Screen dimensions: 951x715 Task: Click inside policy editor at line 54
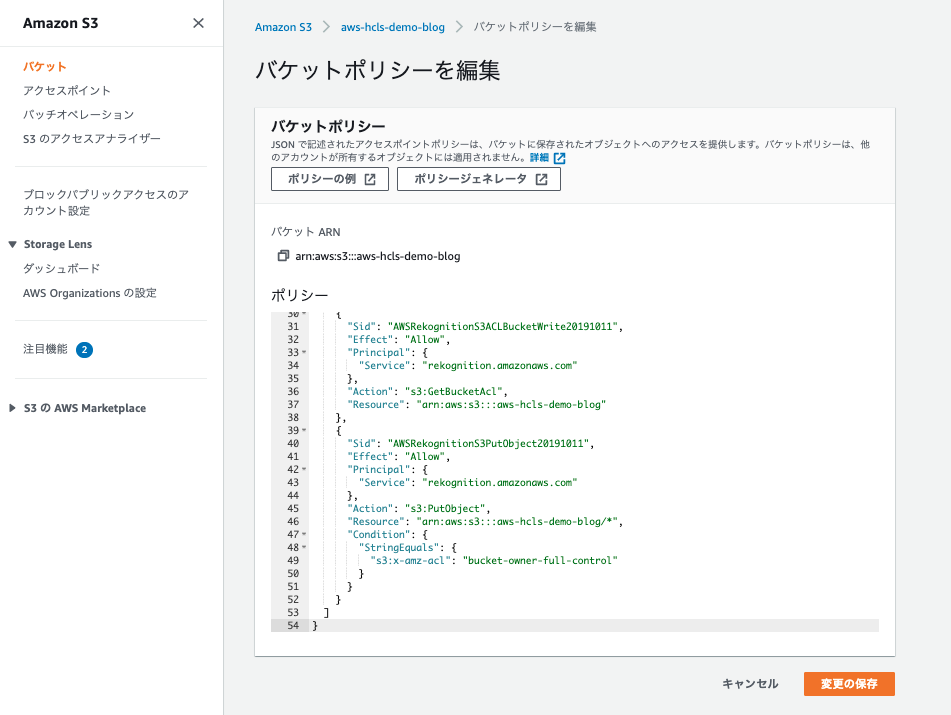point(594,625)
